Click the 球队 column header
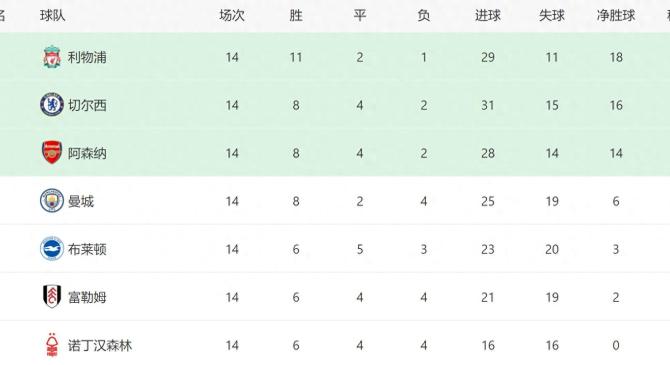670x365 pixels. [53, 16]
